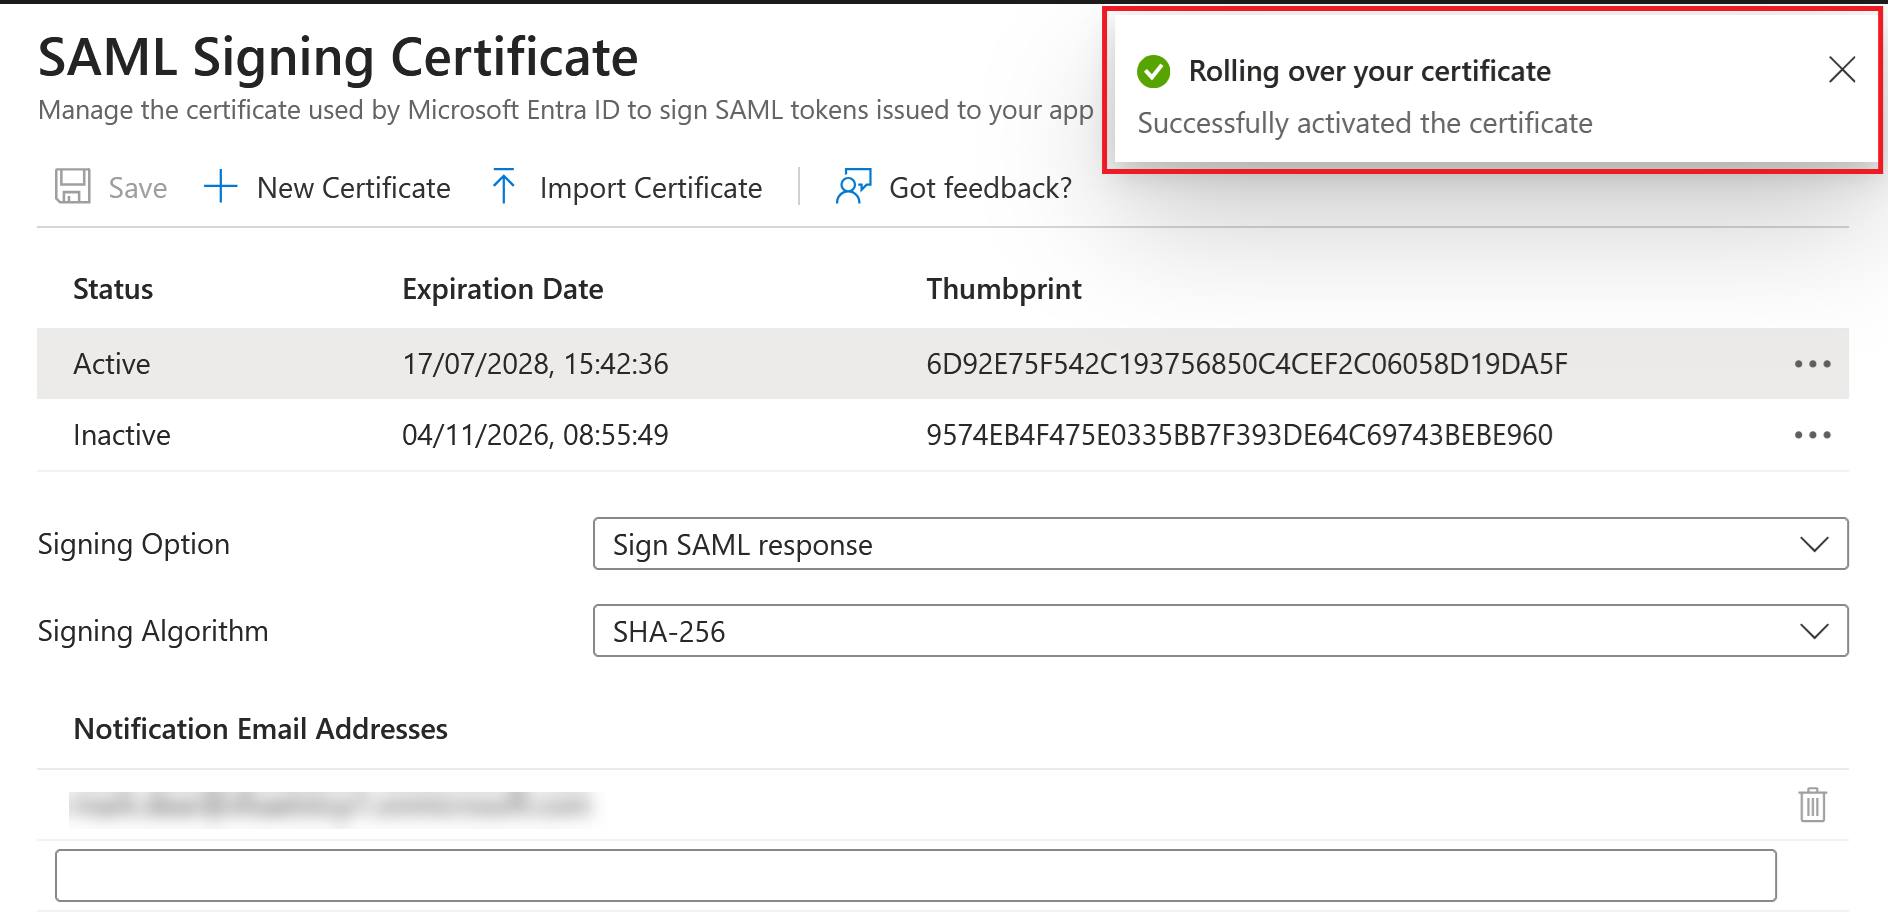Screen dimensions: 1888x922
Task: Open options menu for the Active certificate
Action: pos(1811,364)
